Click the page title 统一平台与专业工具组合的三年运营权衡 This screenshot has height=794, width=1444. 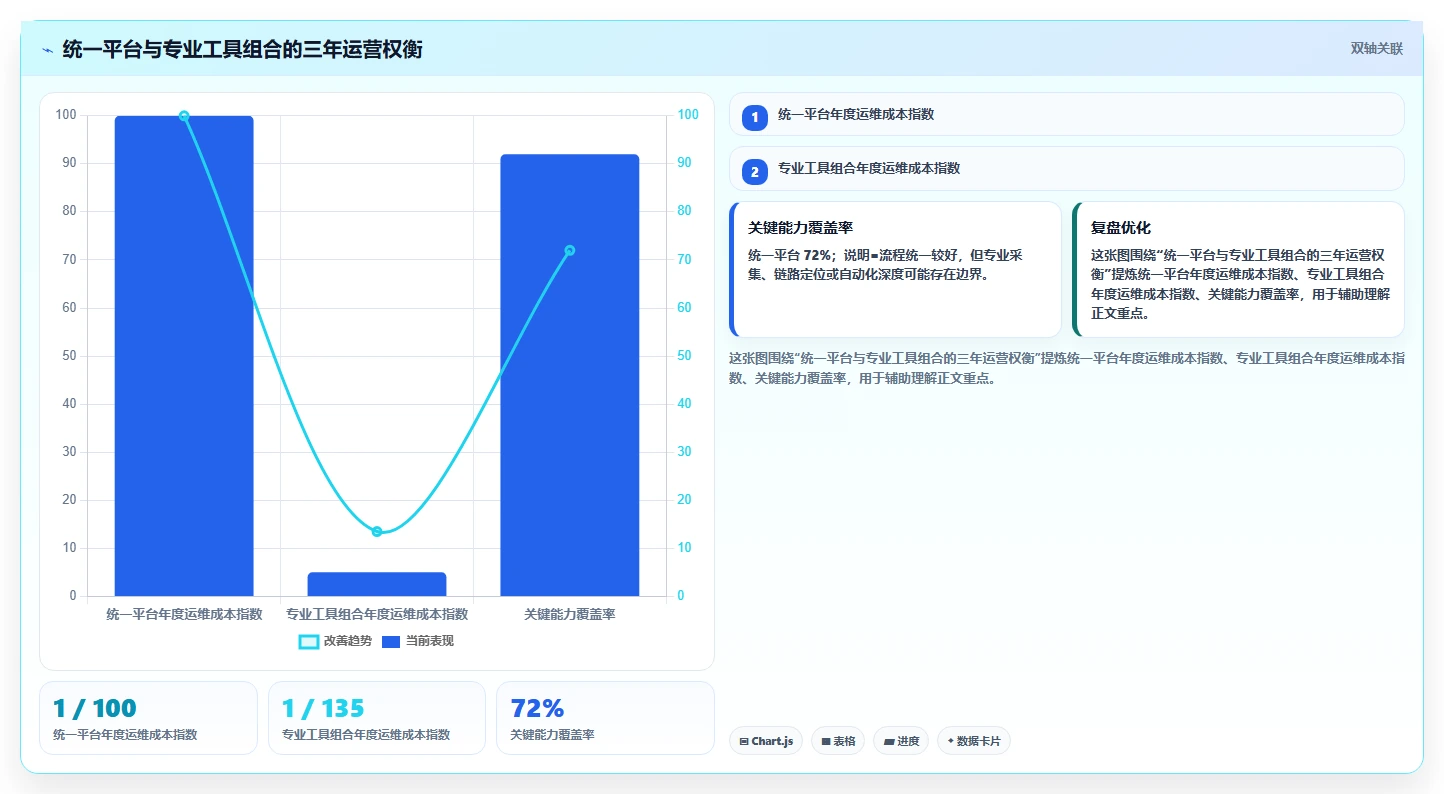242,49
